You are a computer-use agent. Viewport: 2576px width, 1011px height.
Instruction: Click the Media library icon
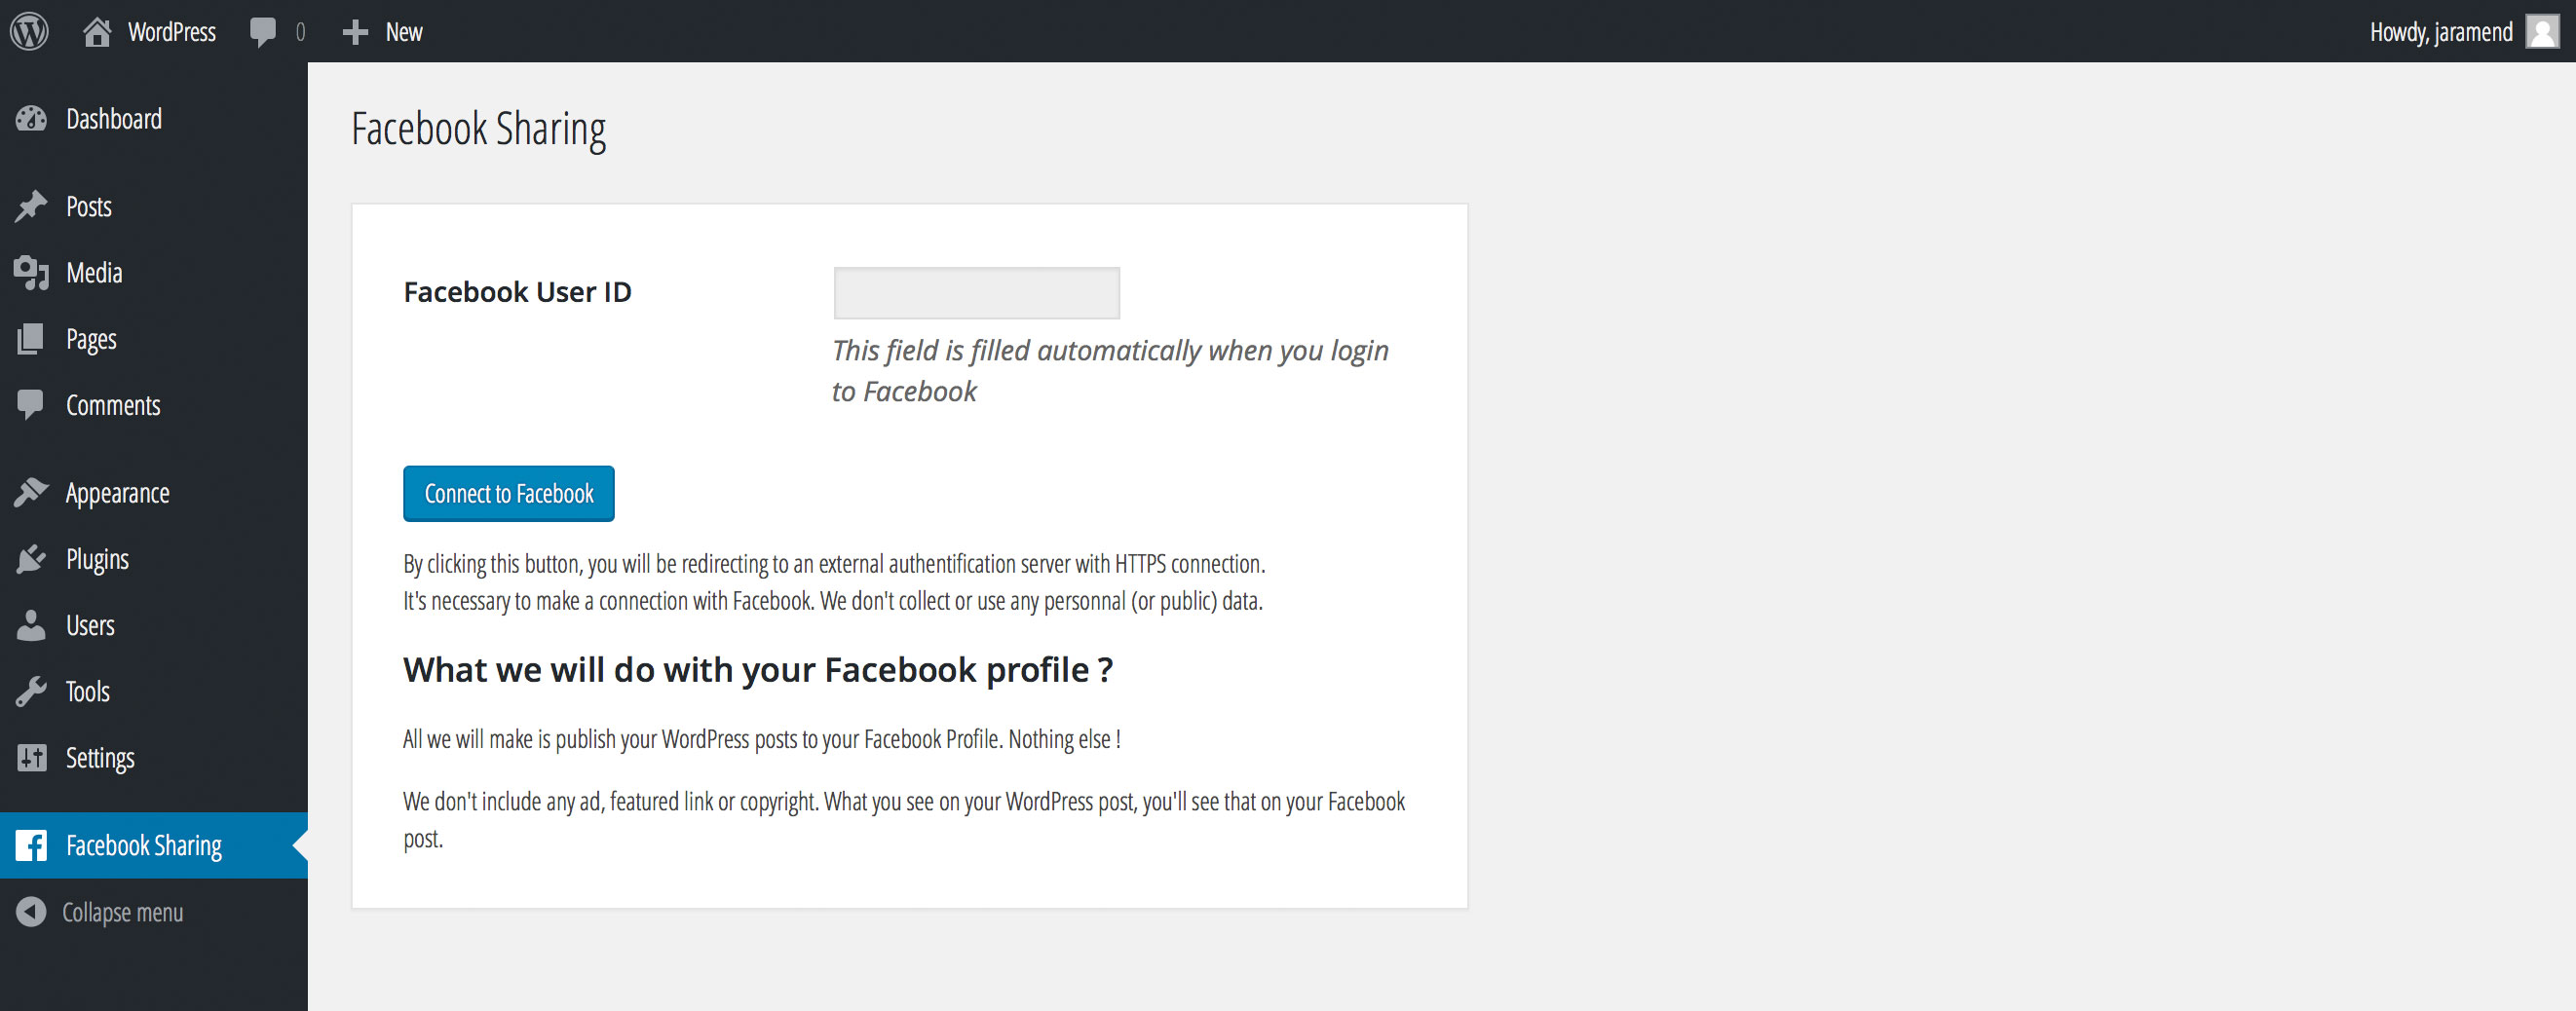(x=31, y=273)
